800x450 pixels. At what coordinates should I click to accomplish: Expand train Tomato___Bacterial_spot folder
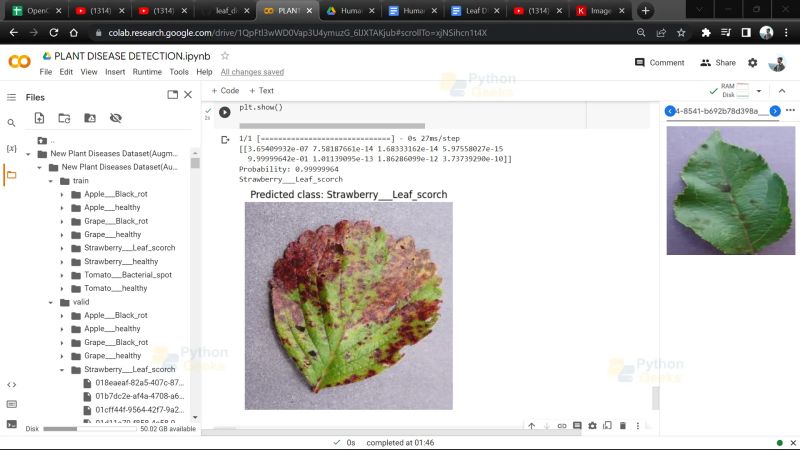pyautogui.click(x=62, y=275)
